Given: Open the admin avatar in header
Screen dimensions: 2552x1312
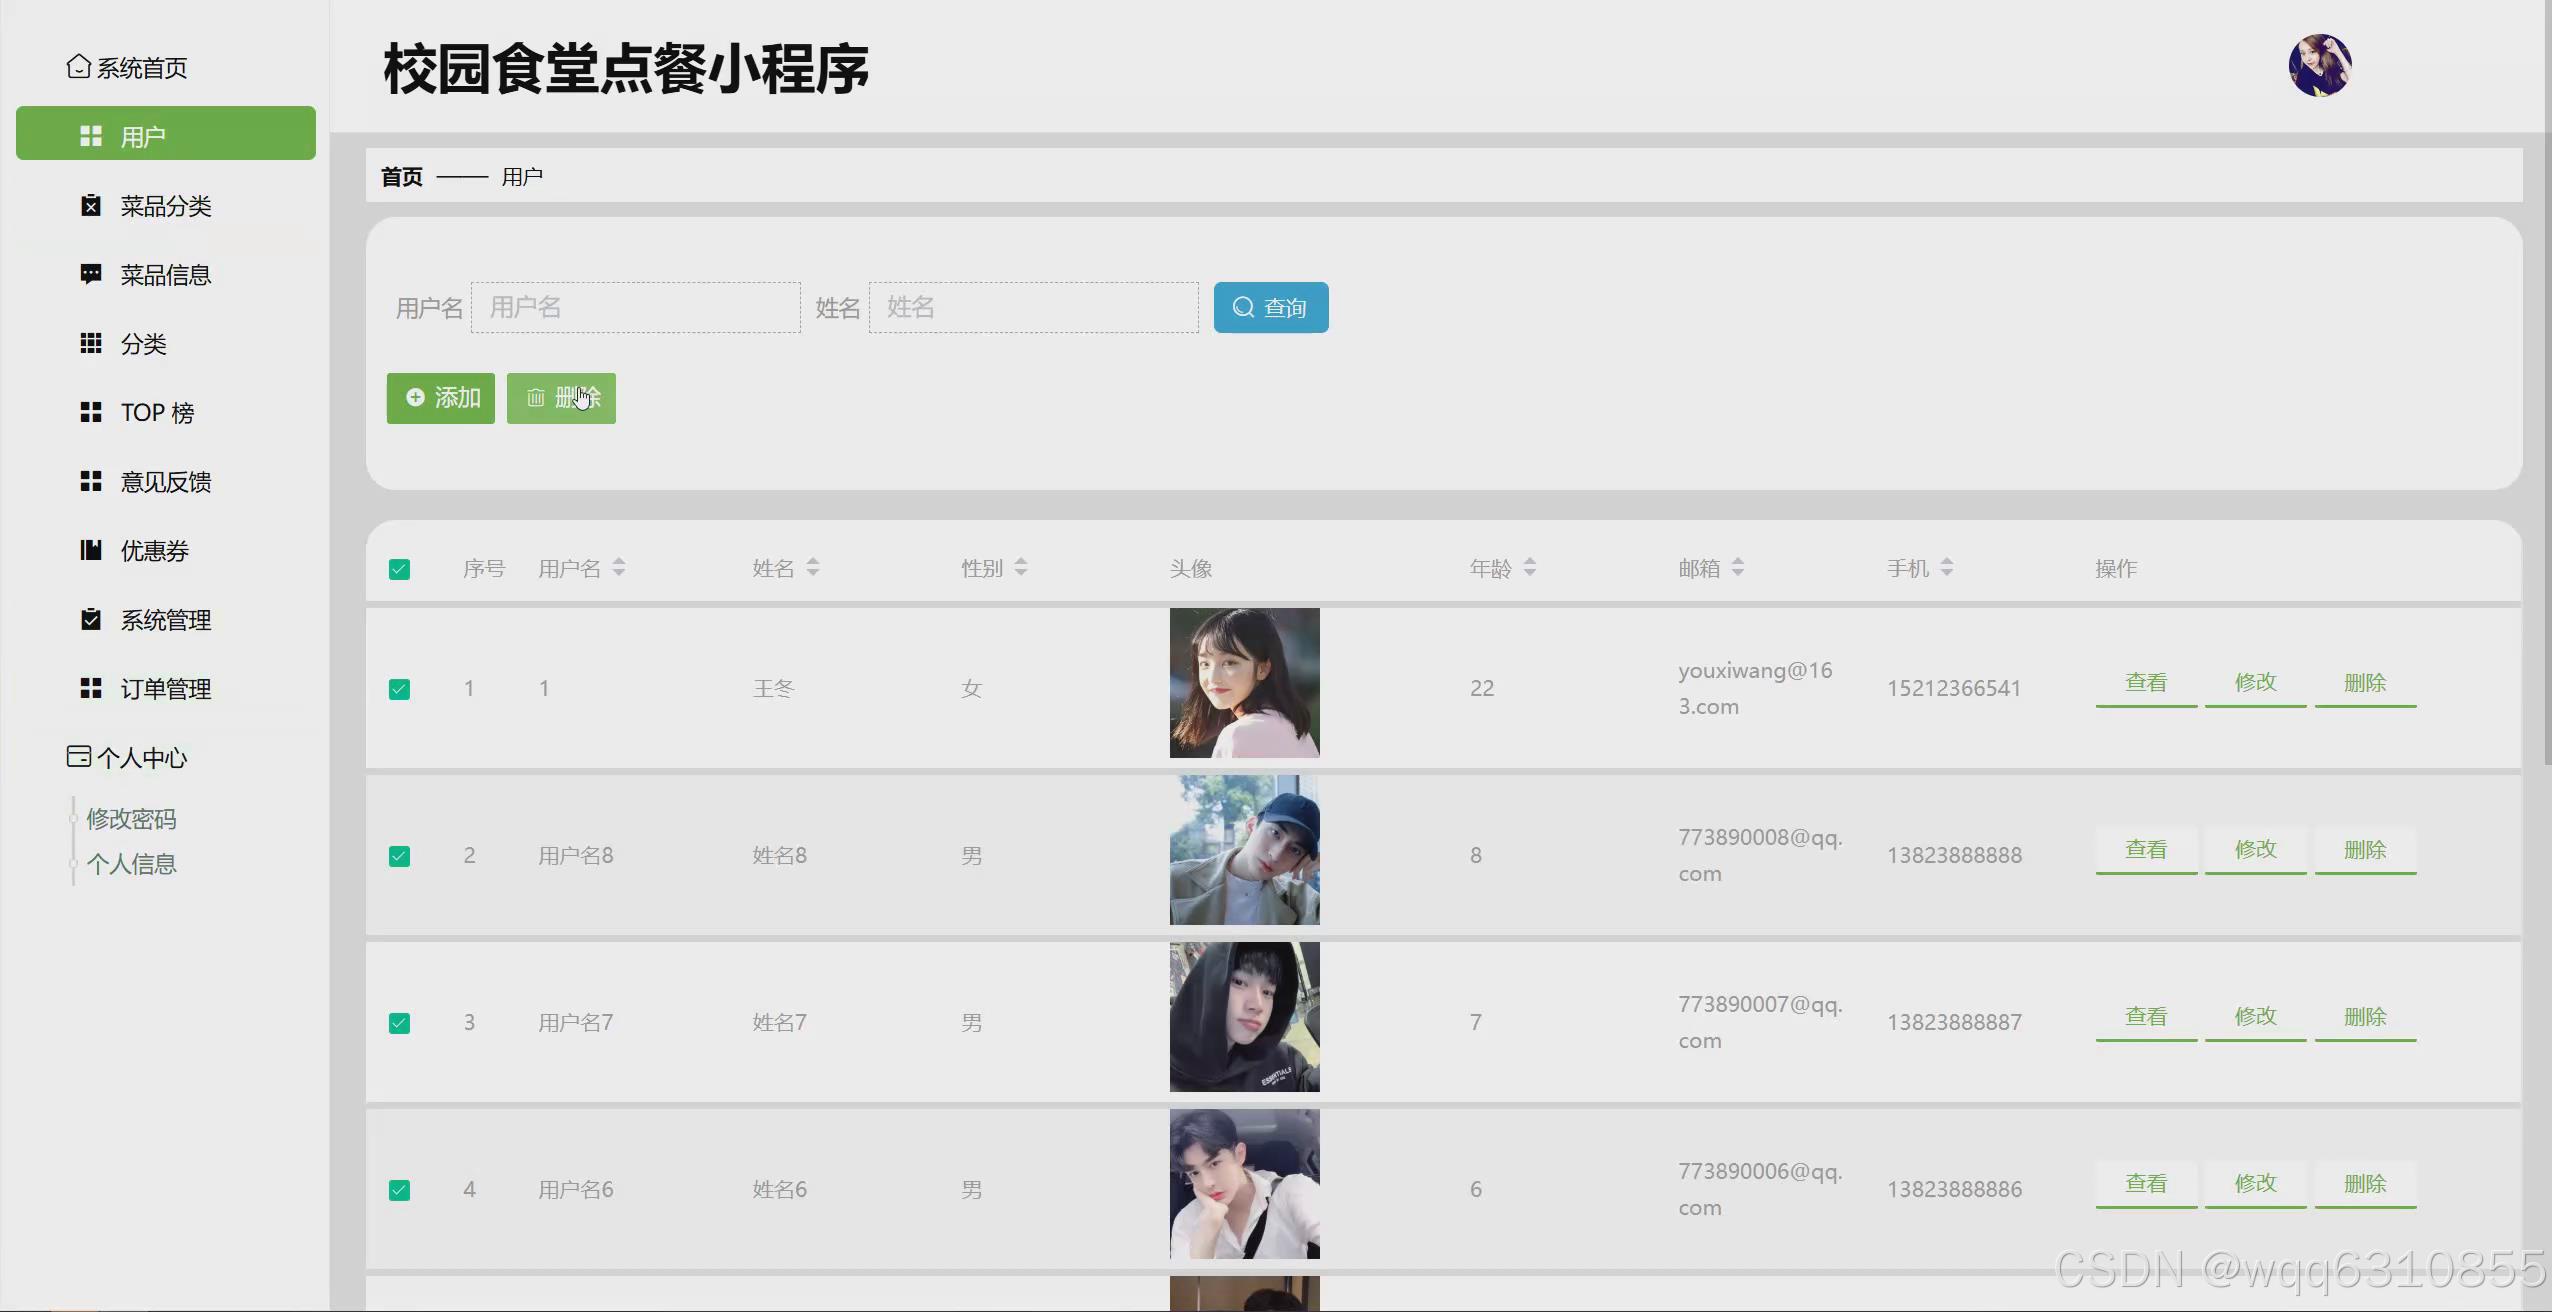Looking at the screenshot, I should pyautogui.click(x=2320, y=65).
